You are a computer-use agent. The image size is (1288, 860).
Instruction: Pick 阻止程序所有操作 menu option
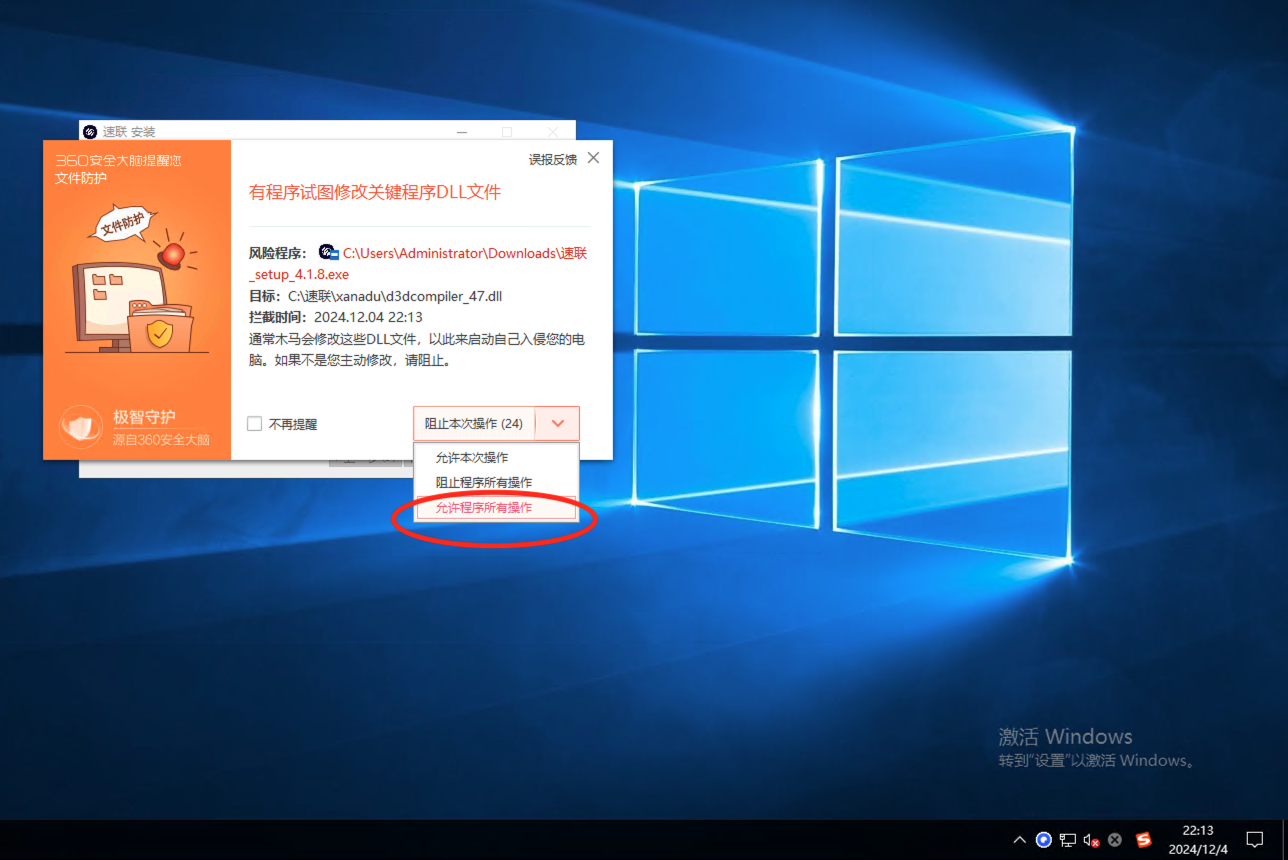496,483
